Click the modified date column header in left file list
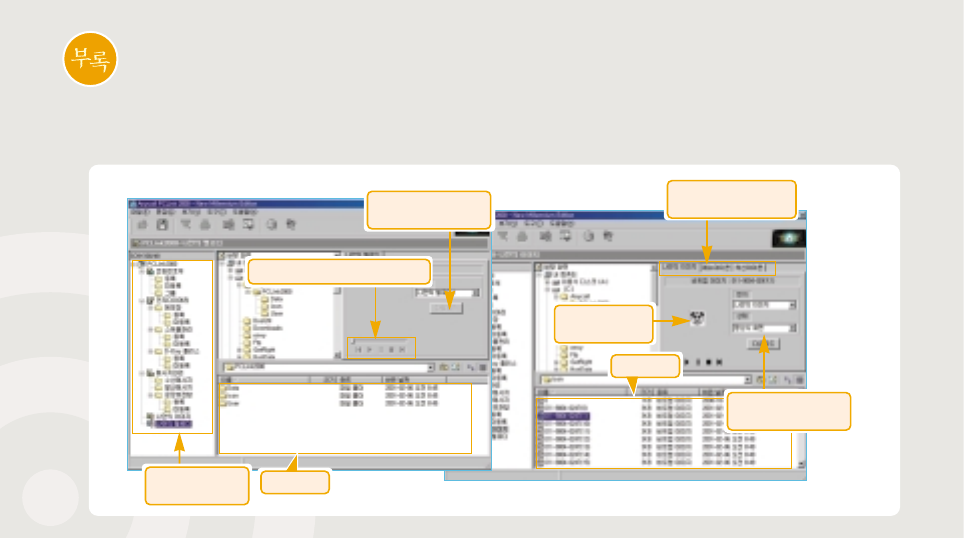 (414, 379)
